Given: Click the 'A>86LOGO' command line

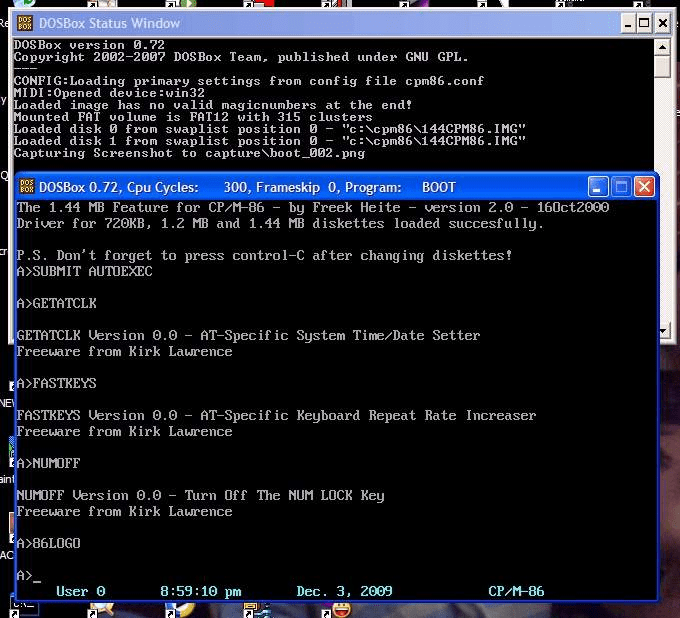Looking at the screenshot, I should click(x=48, y=543).
